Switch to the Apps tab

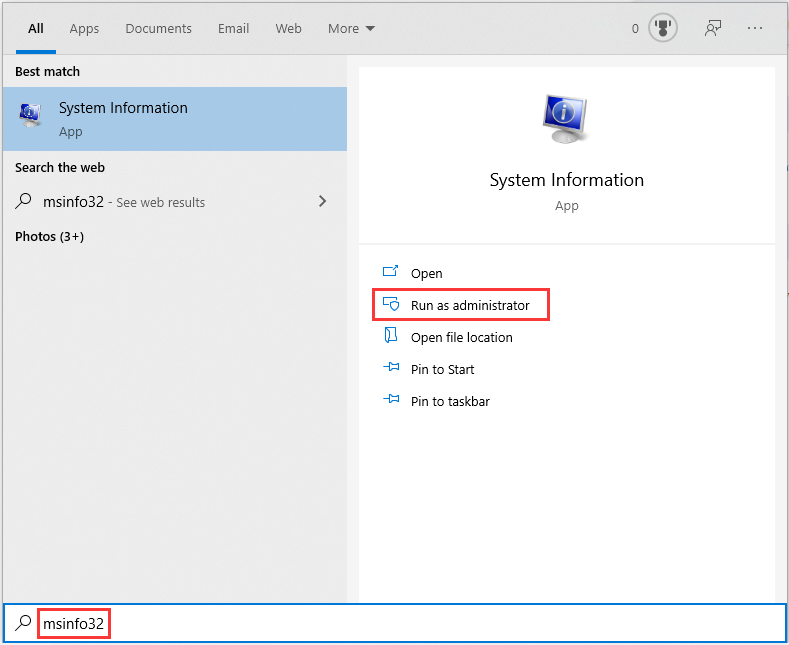point(84,28)
